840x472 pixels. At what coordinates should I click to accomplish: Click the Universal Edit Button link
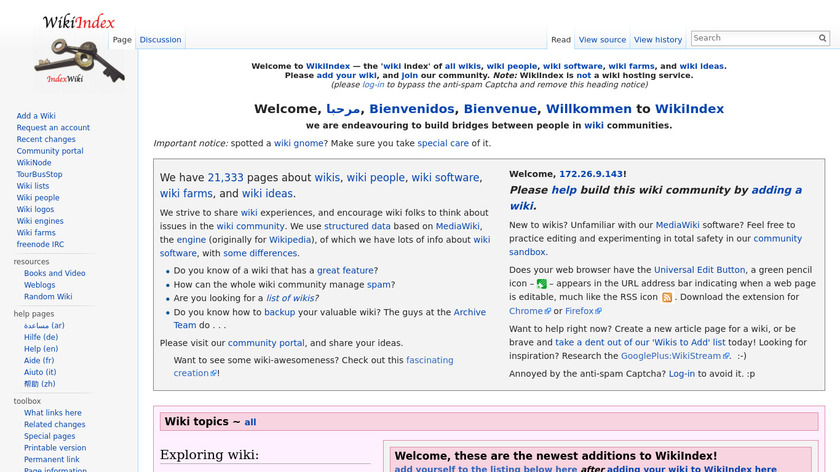pyautogui.click(x=699, y=270)
